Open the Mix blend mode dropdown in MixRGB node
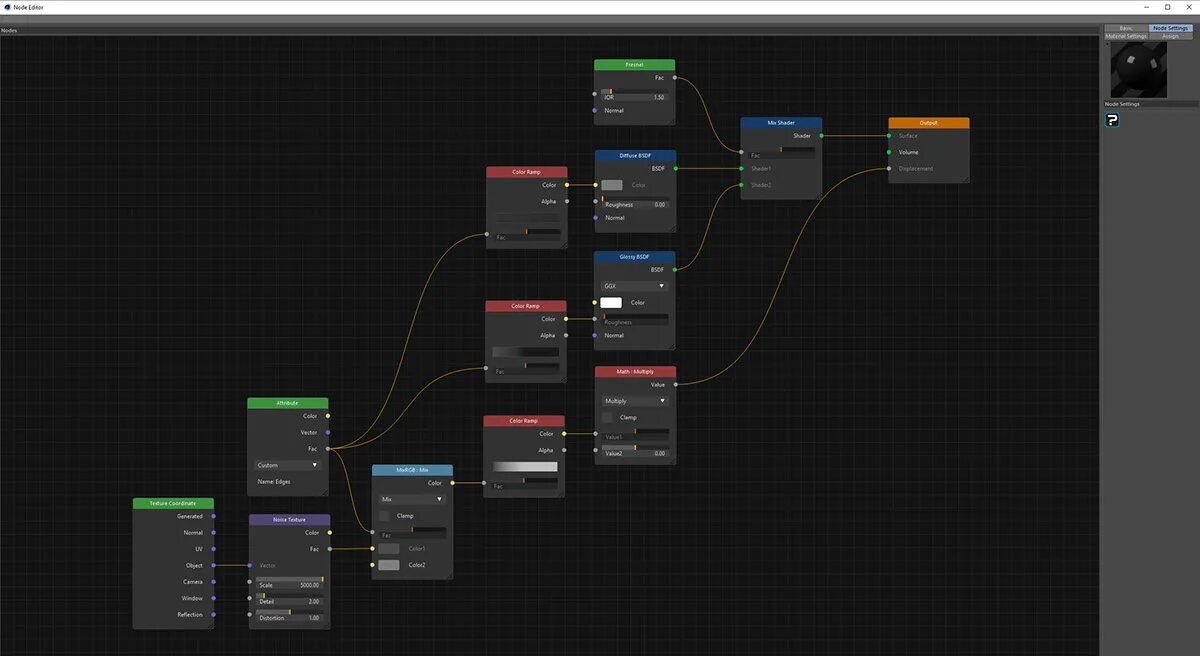The image size is (1200, 656). coord(410,498)
